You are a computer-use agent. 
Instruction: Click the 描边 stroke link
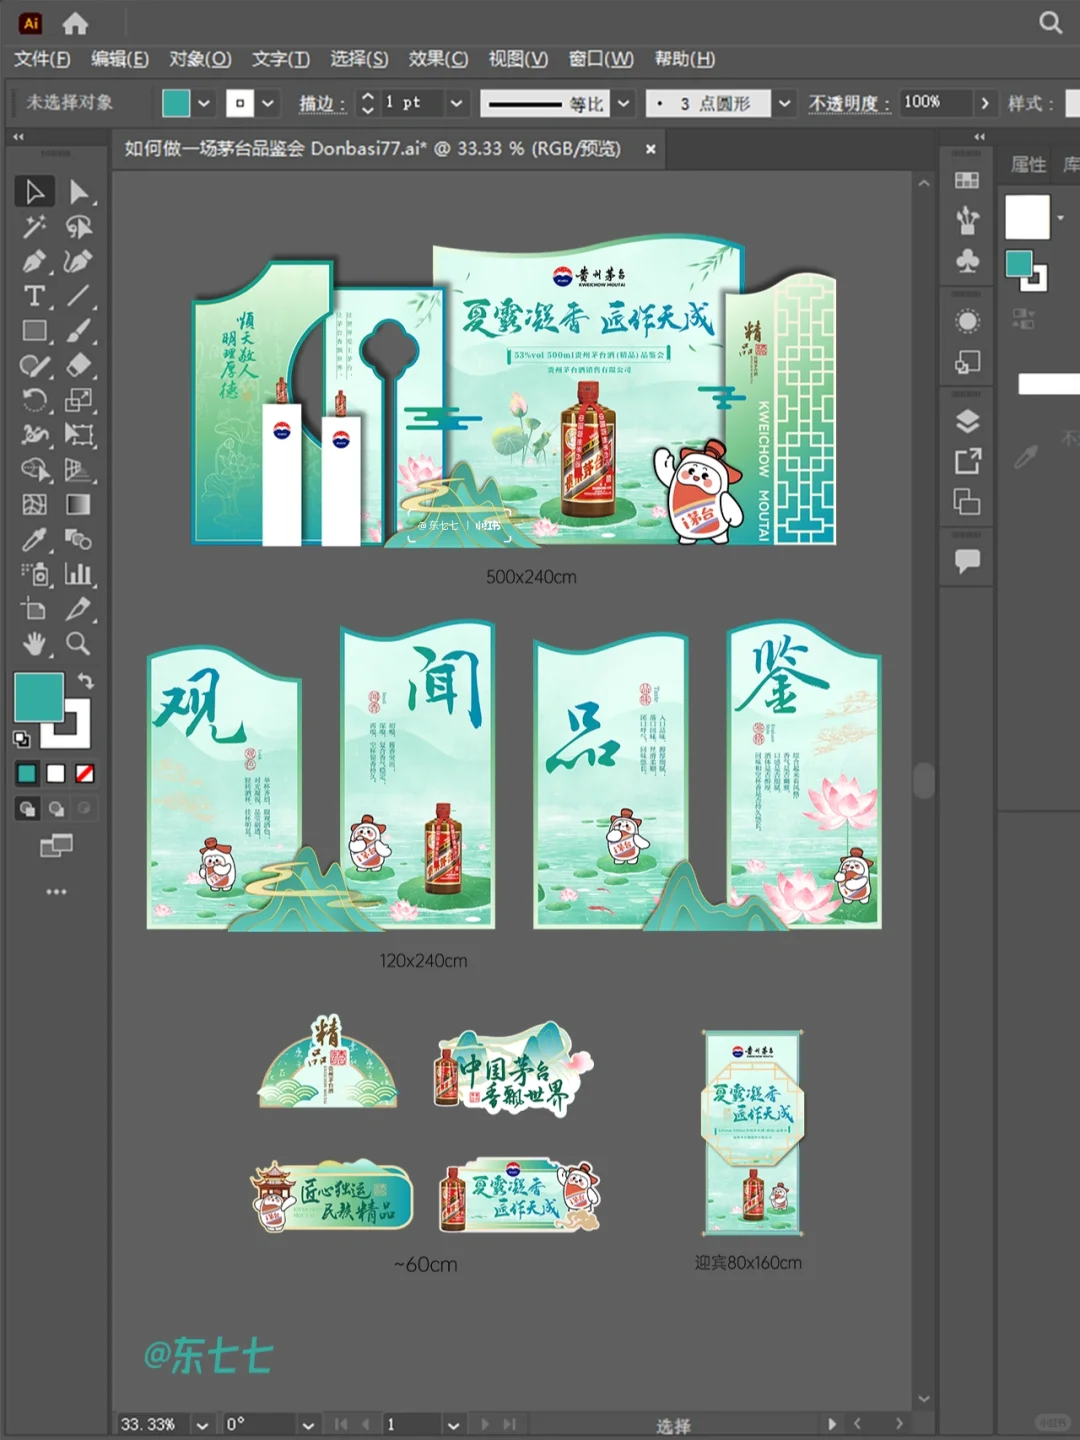[321, 103]
